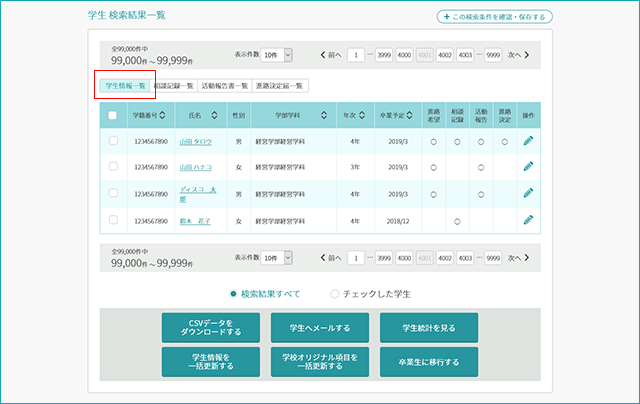
Task: Go to page 1 in bottom pager
Action: [356, 258]
